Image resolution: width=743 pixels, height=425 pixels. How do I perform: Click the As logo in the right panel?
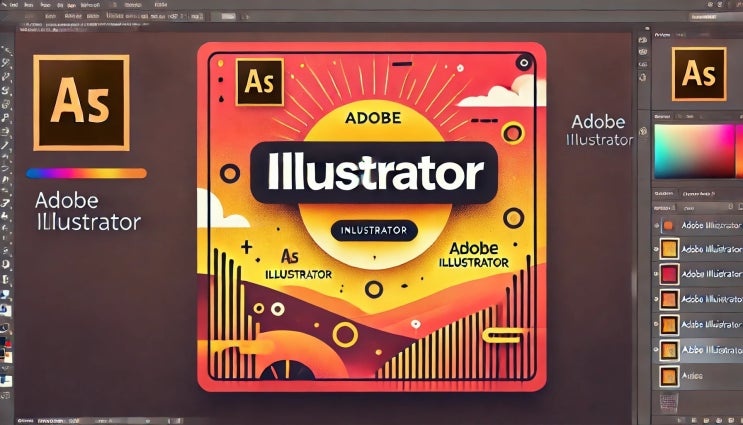point(699,74)
